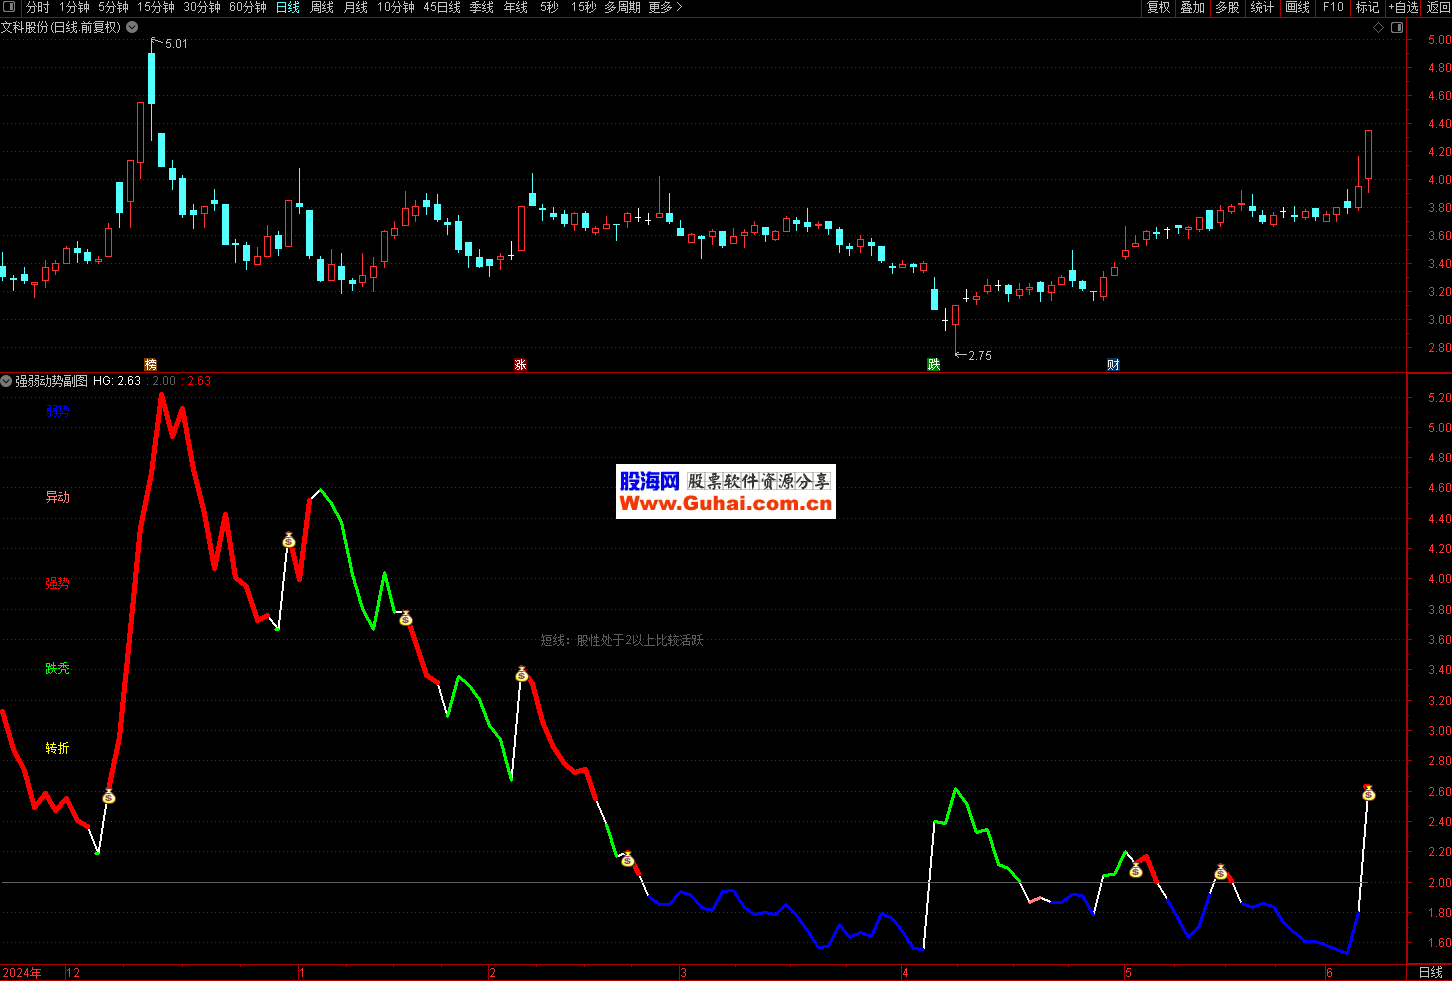
Task: Click the 转折 legend label
Action: 58,748
